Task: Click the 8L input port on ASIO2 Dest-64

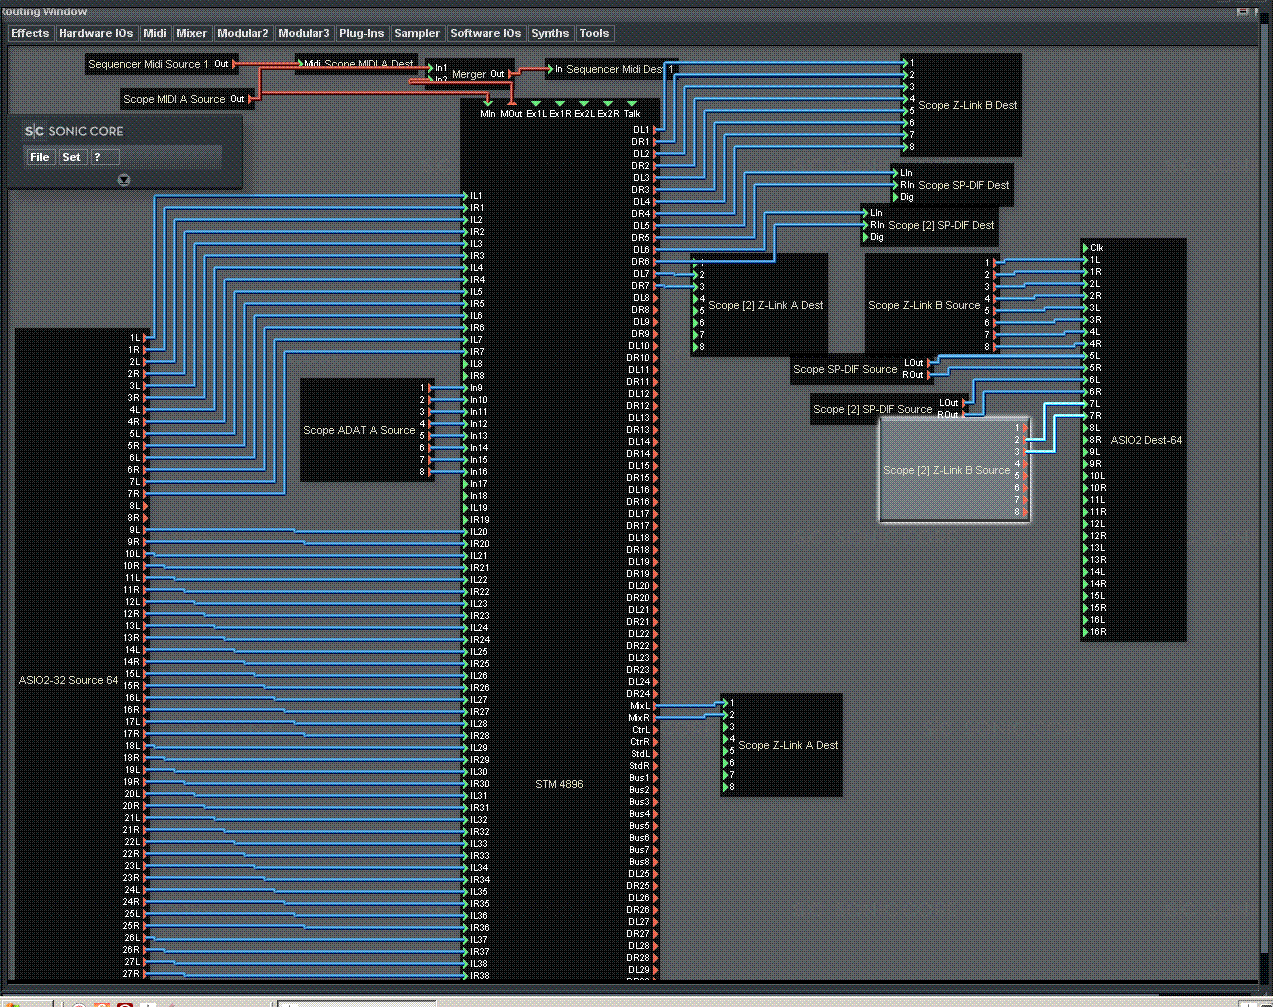Action: tap(1086, 428)
